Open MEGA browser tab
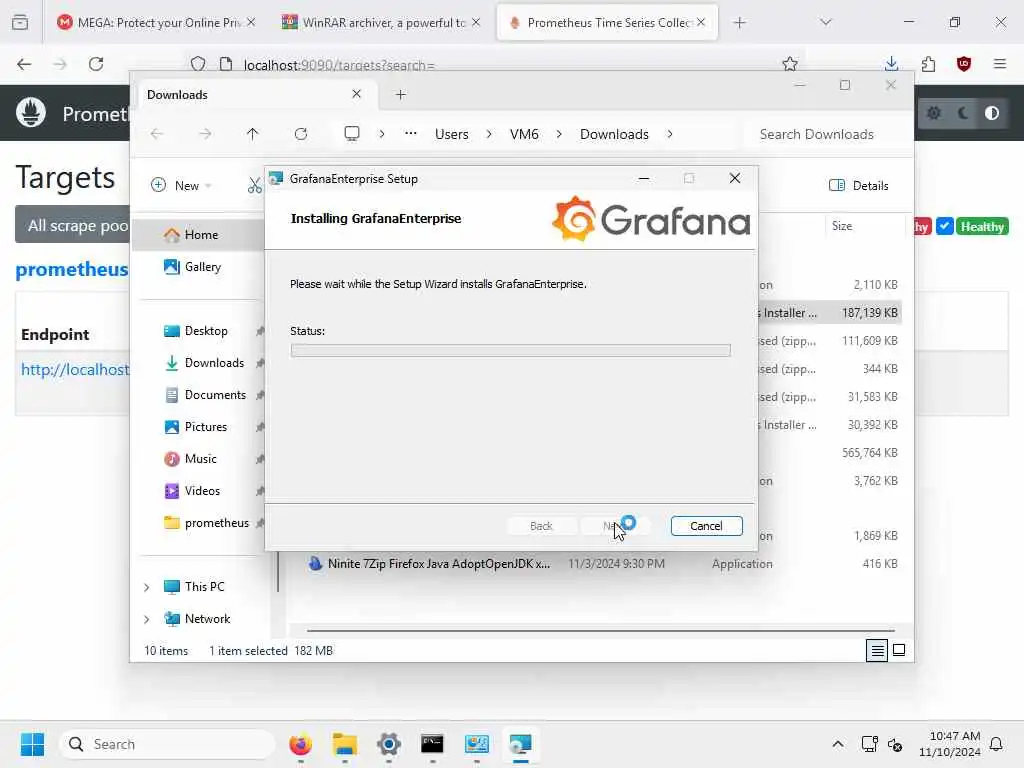The height and width of the screenshot is (768, 1024). (157, 22)
